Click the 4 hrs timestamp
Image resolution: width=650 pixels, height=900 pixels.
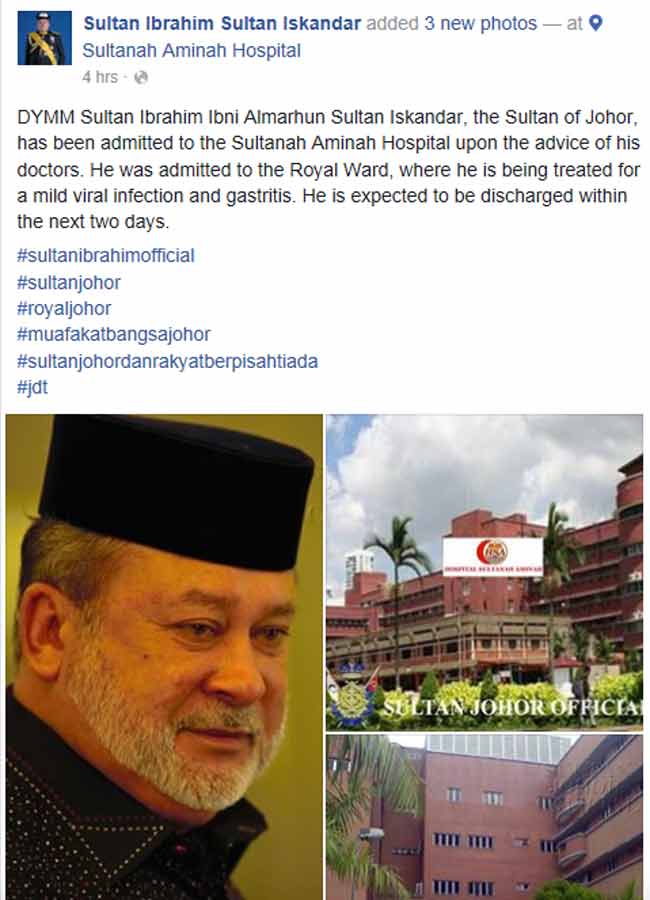click(x=100, y=77)
